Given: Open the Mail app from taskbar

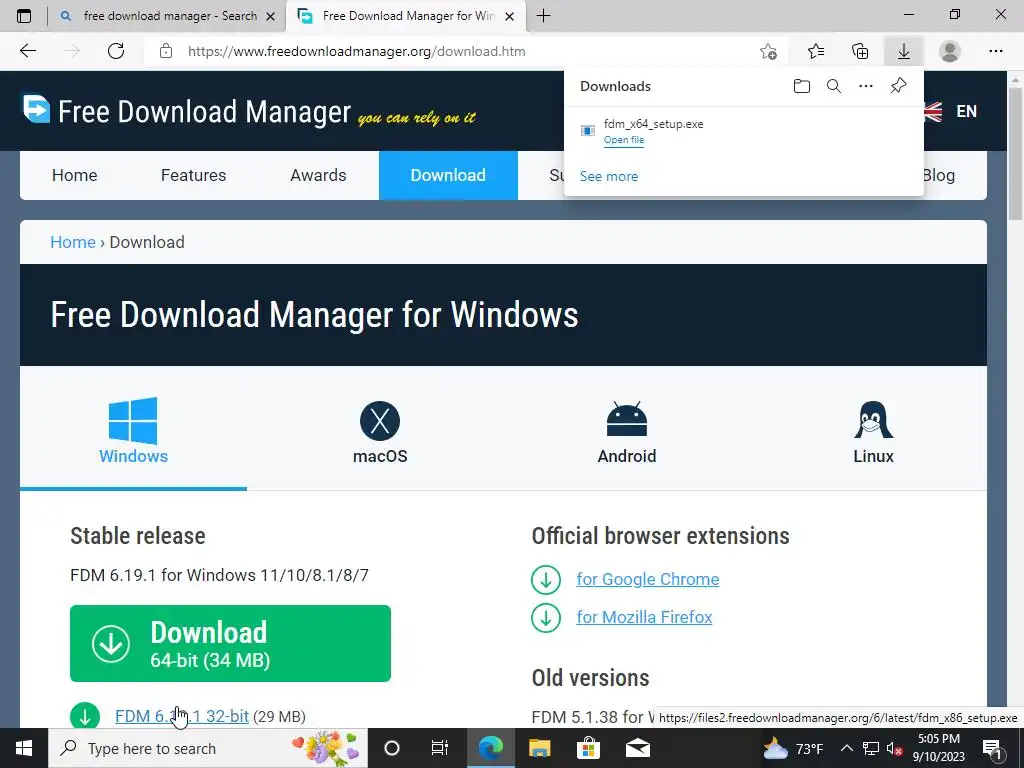Looking at the screenshot, I should tap(637, 748).
